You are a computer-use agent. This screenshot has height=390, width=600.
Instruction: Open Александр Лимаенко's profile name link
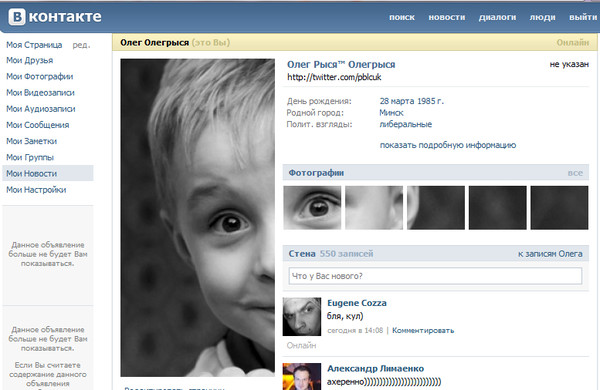(375, 369)
